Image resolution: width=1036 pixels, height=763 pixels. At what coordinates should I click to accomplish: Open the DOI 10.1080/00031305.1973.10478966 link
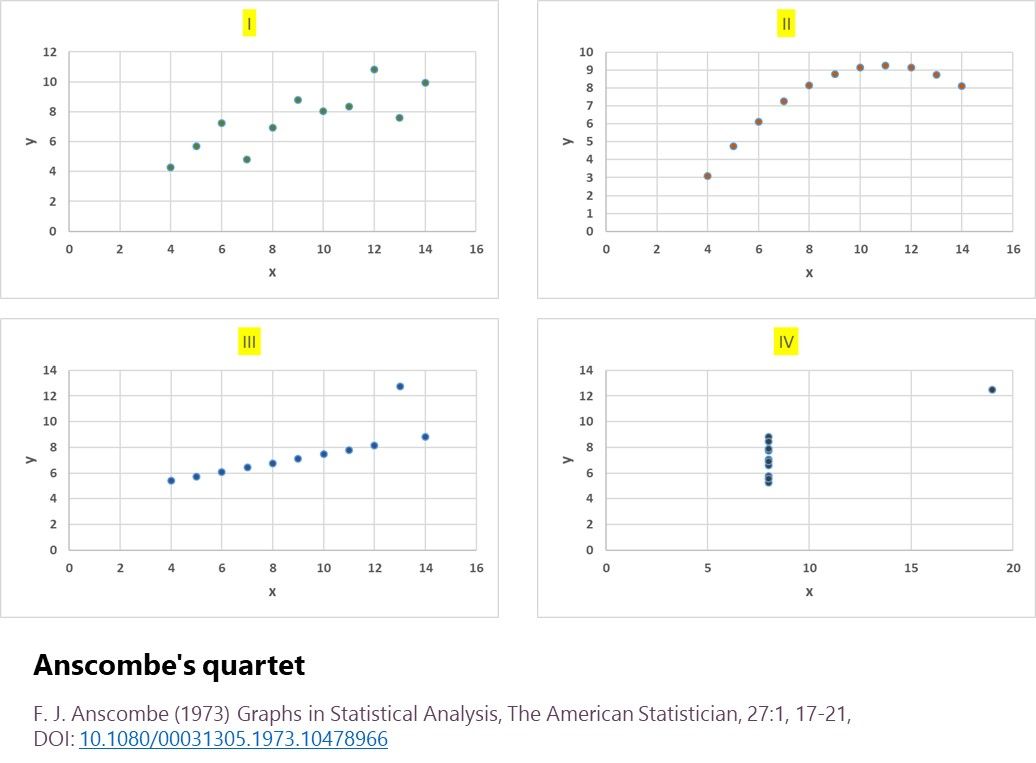[233, 740]
